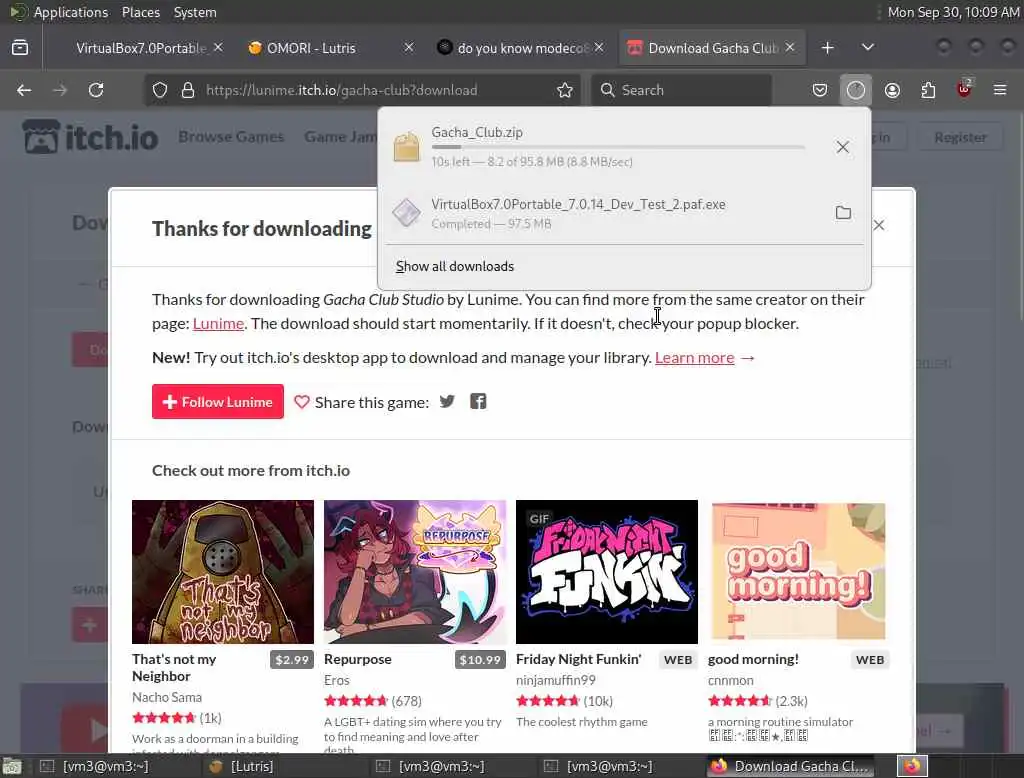Viewport: 1024px width, 778px height.
Task: Click the red uBlock extension icon
Action: 964,89
